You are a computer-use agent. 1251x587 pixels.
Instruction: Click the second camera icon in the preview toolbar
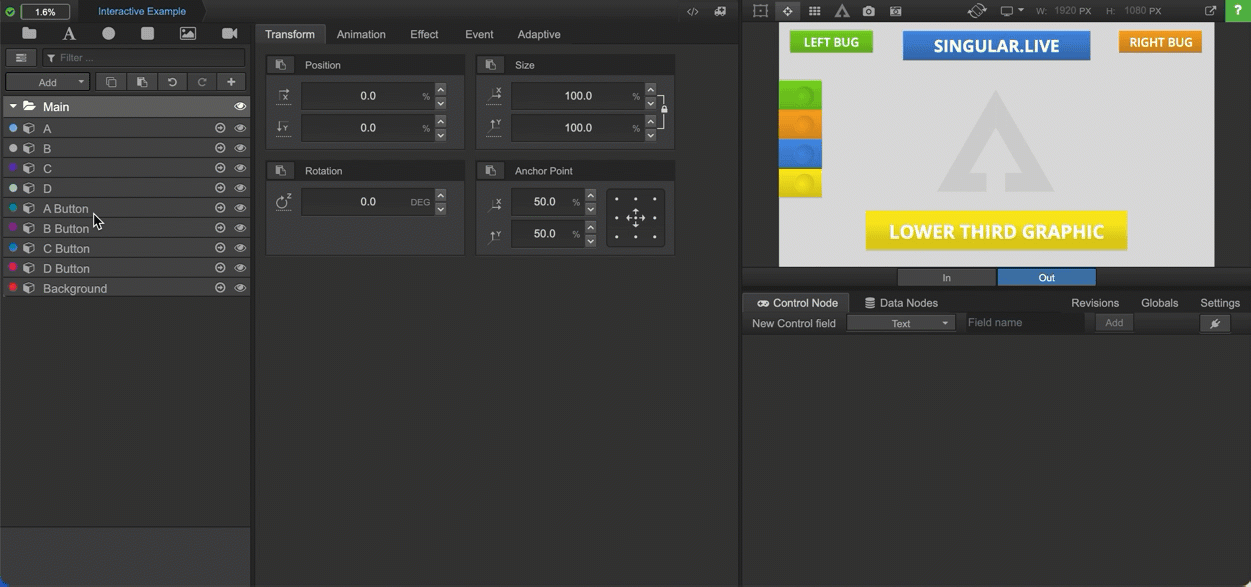896,11
